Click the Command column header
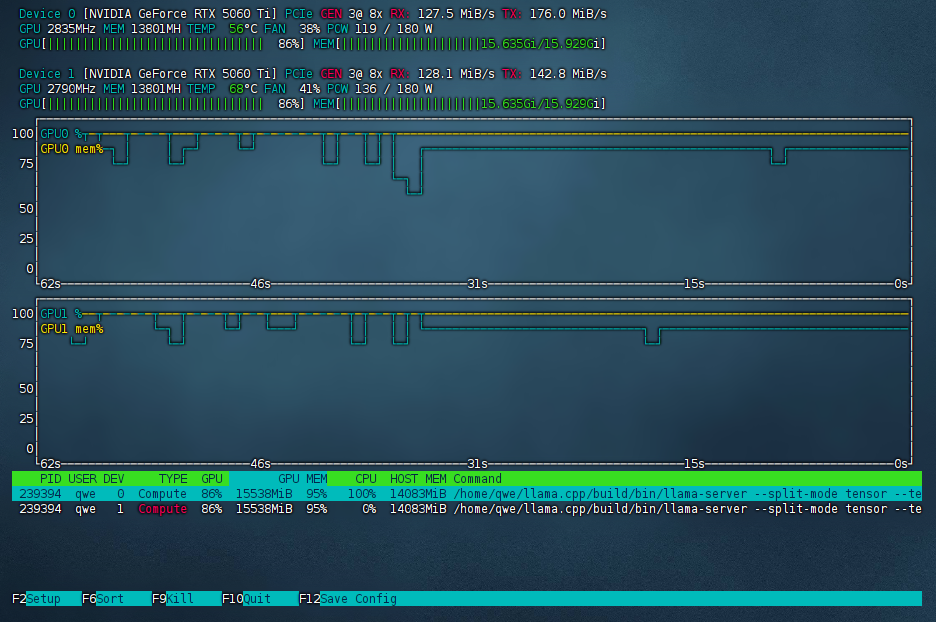The height and width of the screenshot is (622, 936). click(478, 479)
